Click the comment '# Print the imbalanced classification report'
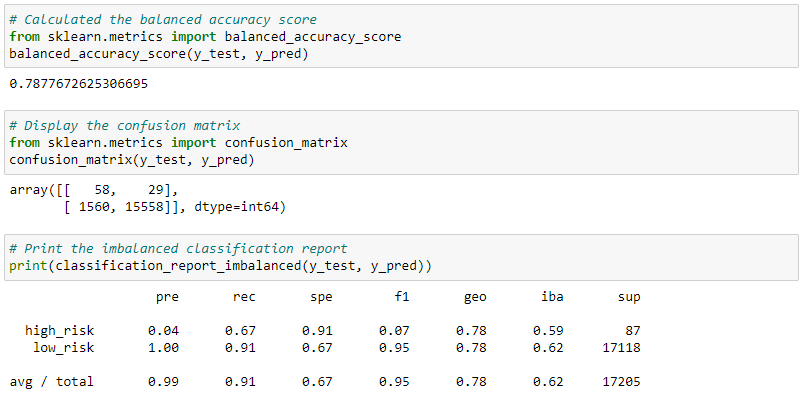Image resolution: width=803 pixels, height=395 pixels. [178, 249]
